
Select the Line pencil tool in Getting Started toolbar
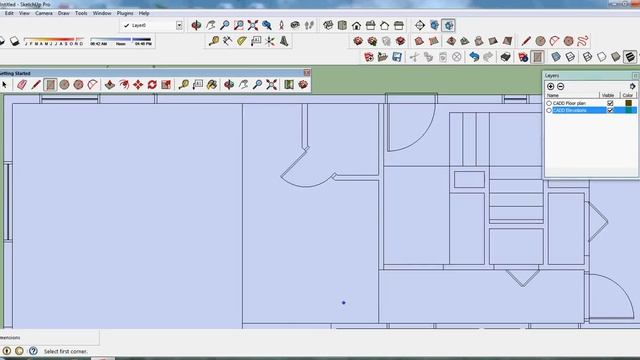pyautogui.click(x=36, y=84)
